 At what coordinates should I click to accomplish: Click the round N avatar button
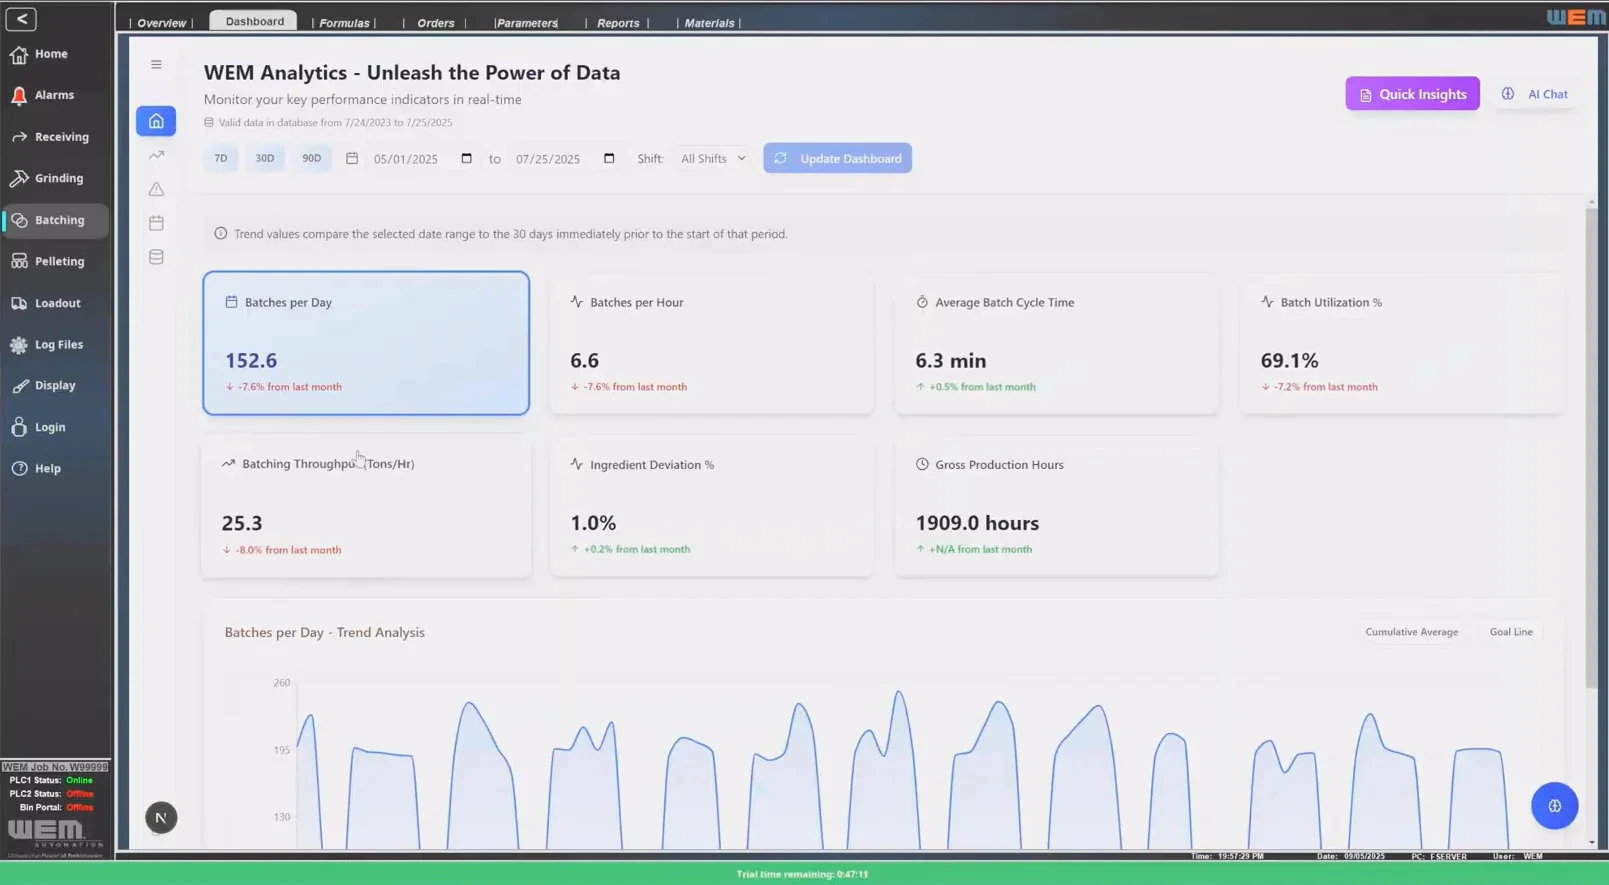(161, 818)
